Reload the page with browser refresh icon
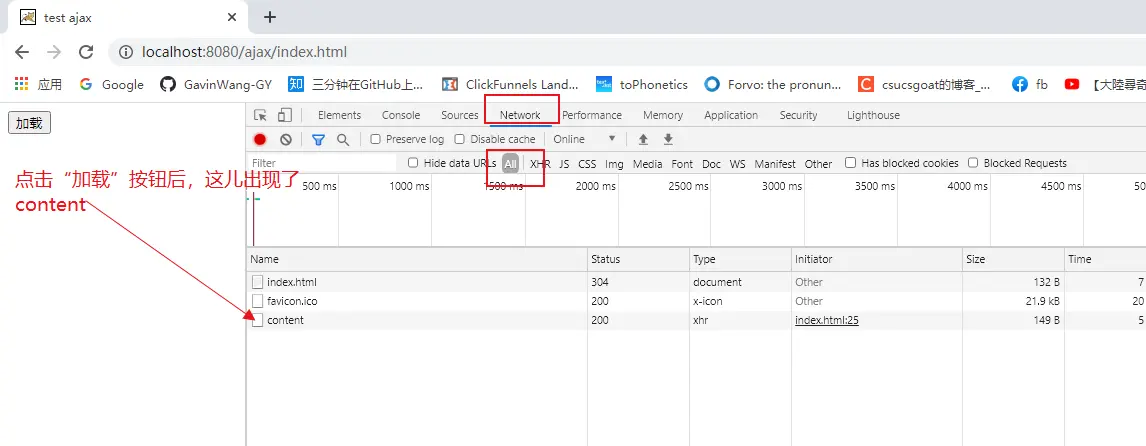Screen dimensions: 1146x446 click(86, 52)
